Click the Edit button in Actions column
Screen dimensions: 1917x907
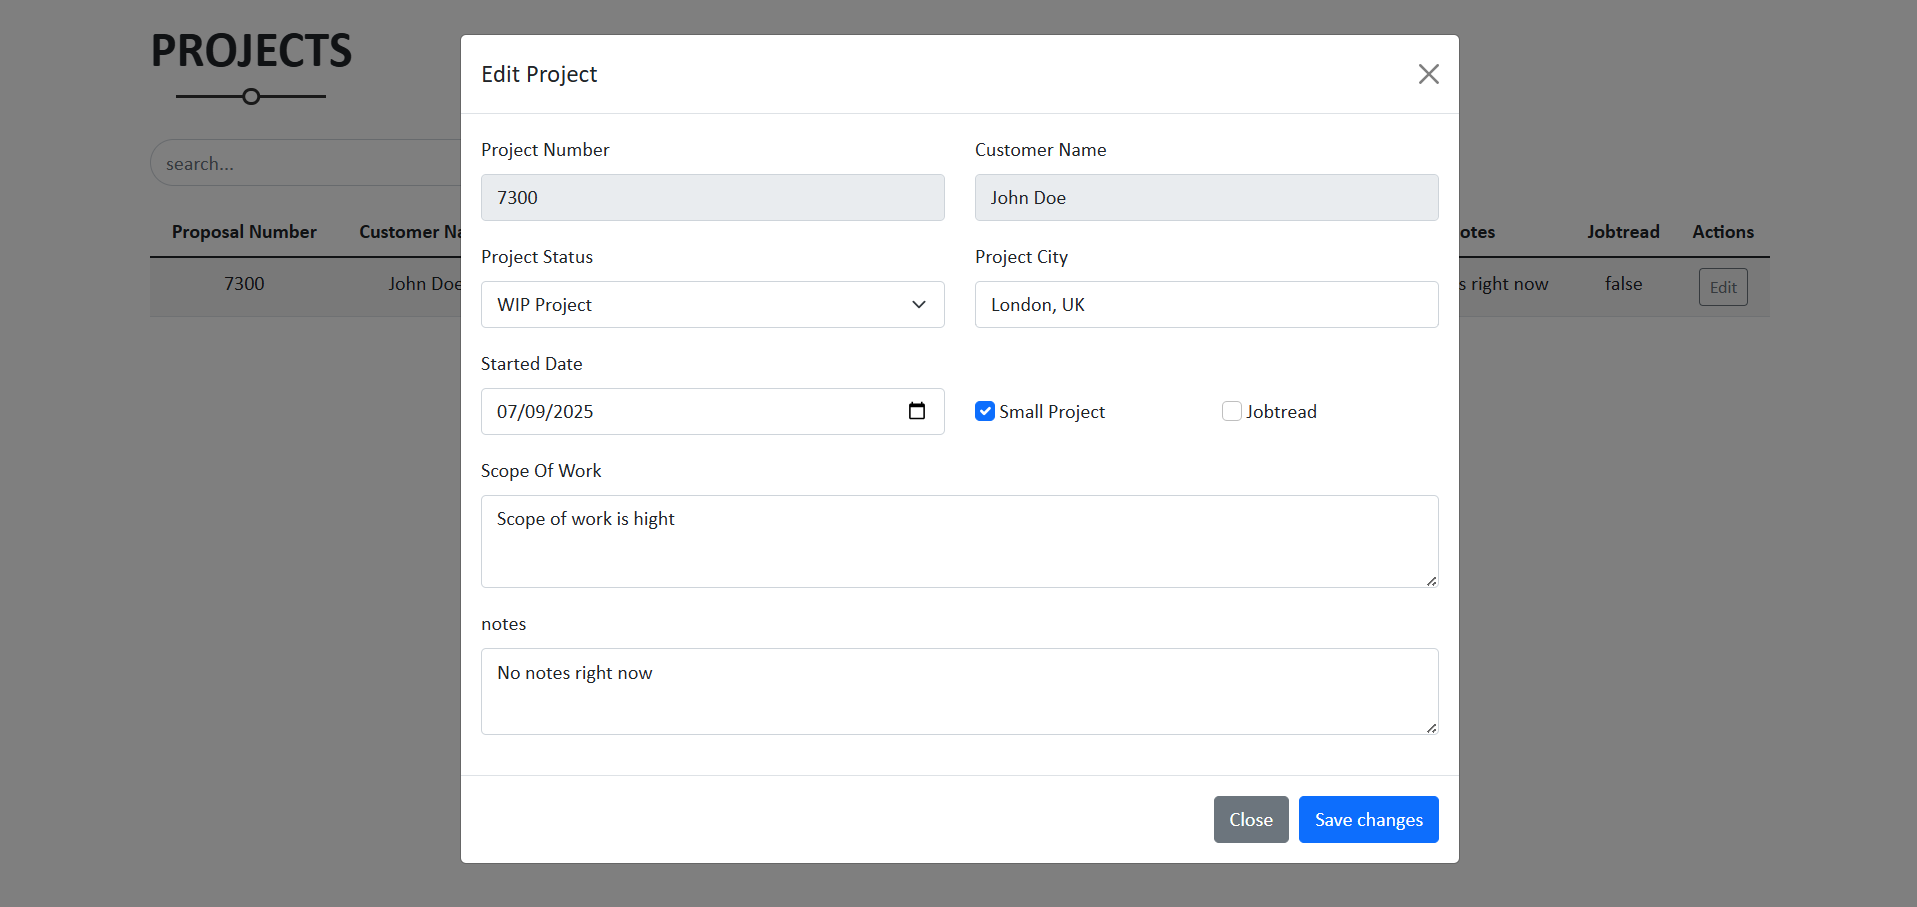1722,287
